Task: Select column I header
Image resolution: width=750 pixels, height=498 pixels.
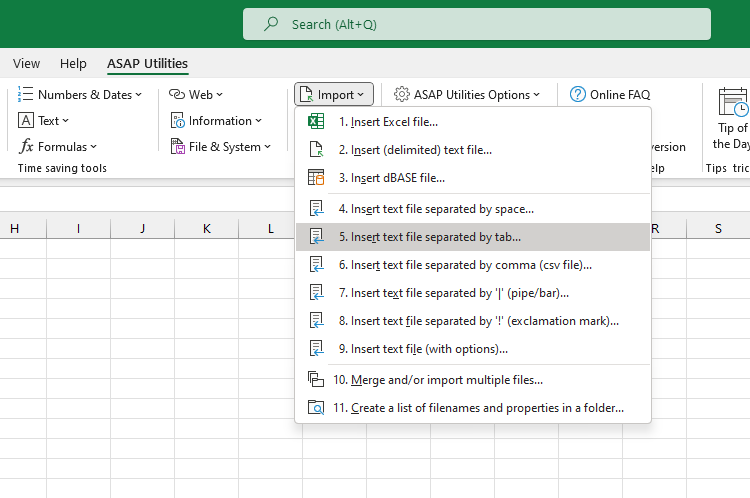Action: pyautogui.click(x=78, y=229)
